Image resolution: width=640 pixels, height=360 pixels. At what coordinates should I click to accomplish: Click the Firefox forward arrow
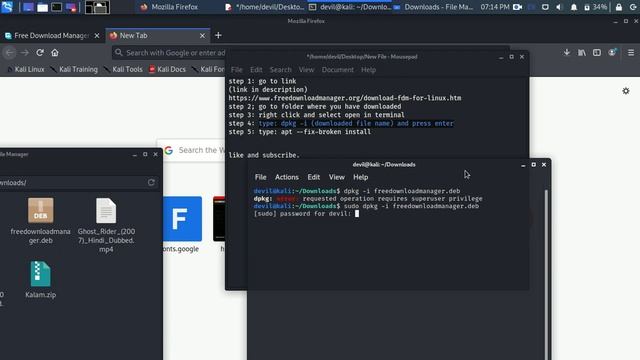pyautogui.click(x=25, y=53)
